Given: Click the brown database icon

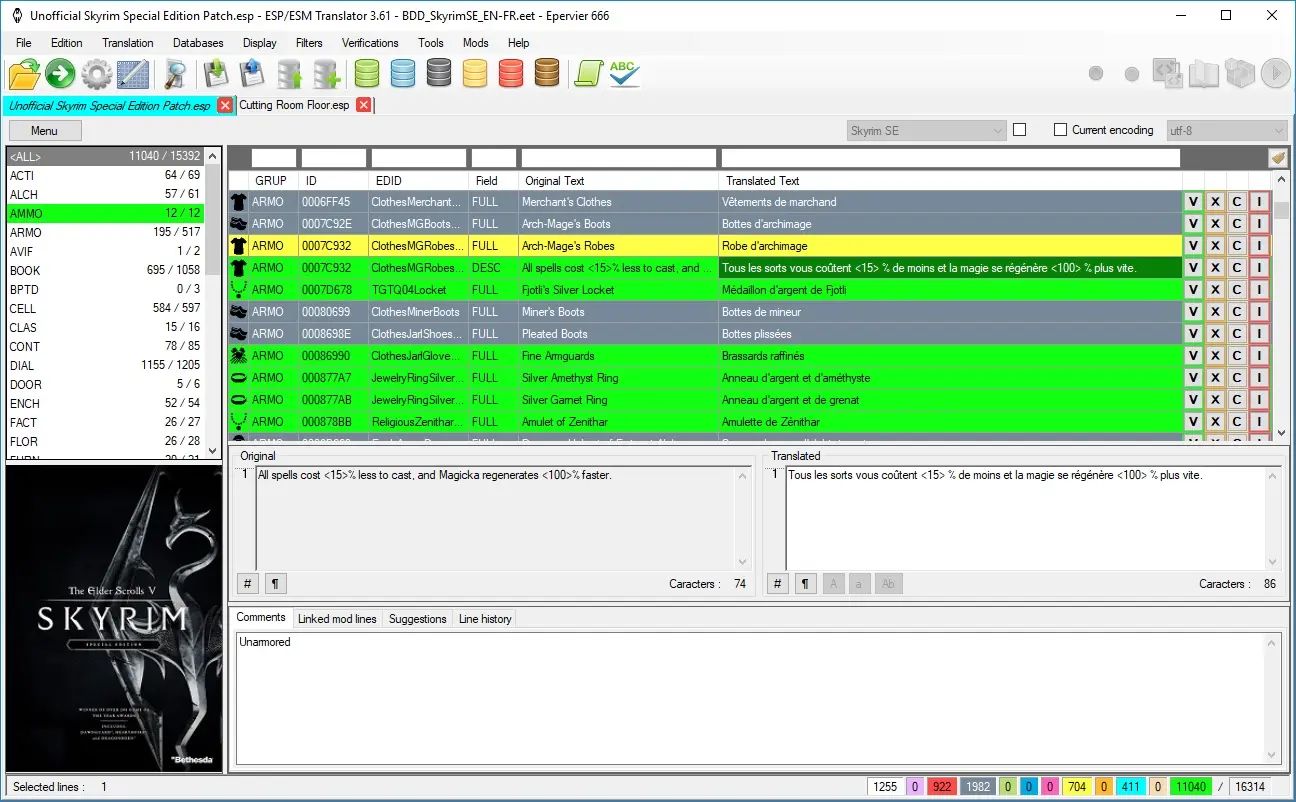Looking at the screenshot, I should coord(547,73).
